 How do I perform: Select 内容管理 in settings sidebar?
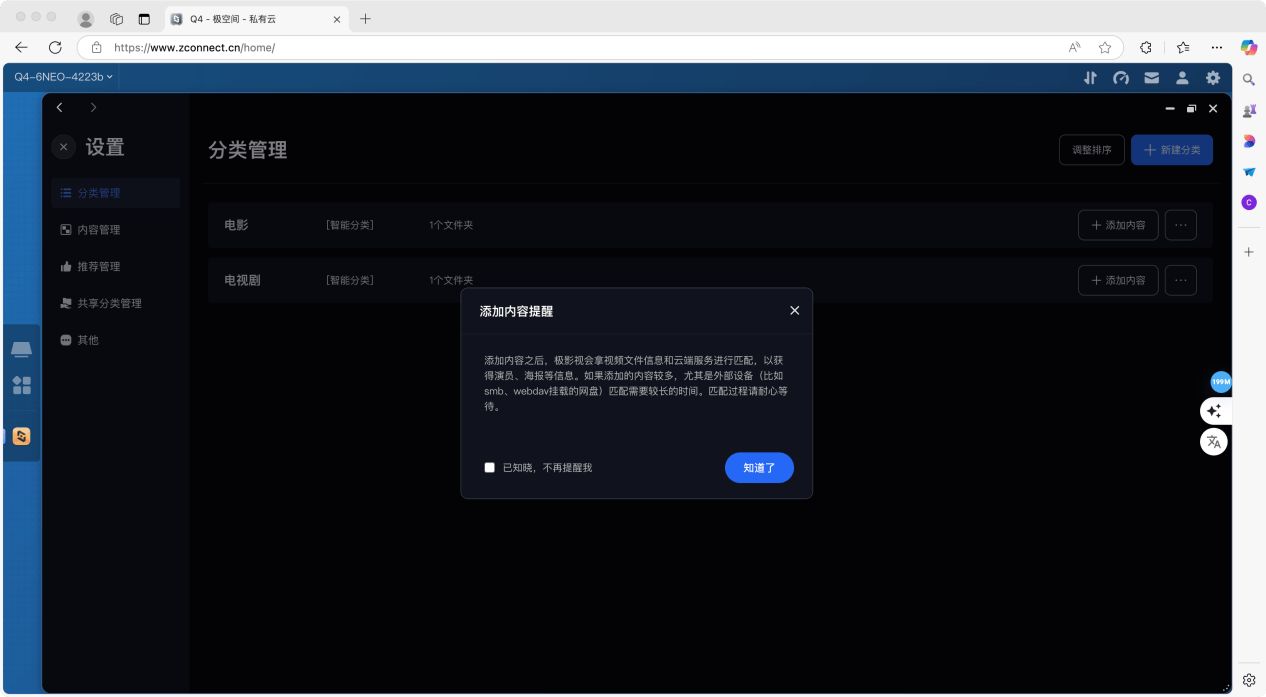tap(98, 230)
